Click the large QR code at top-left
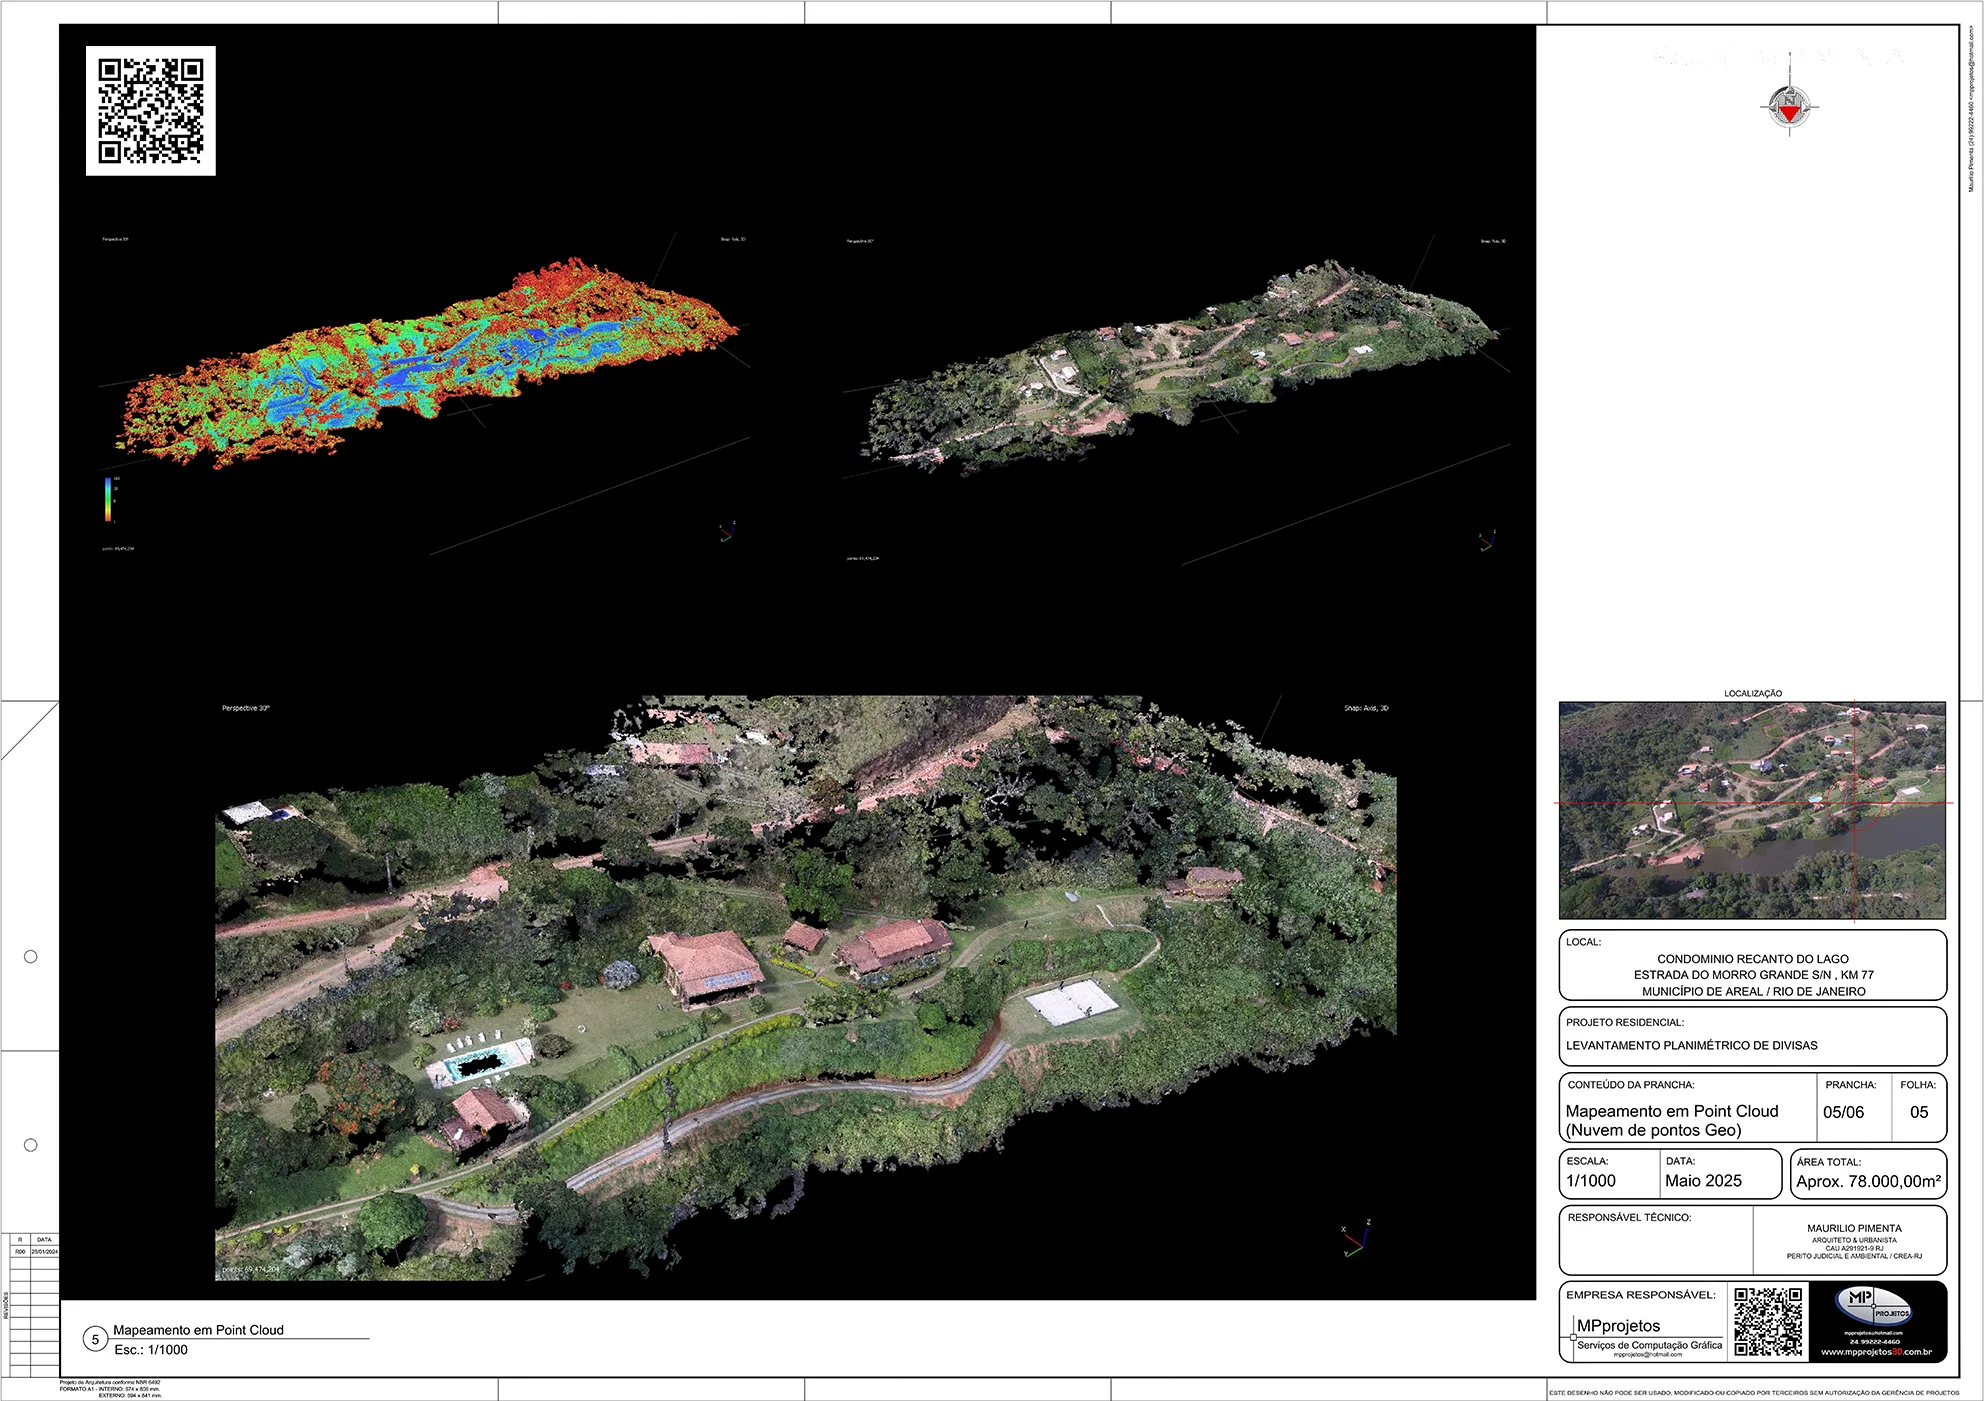 click(151, 111)
